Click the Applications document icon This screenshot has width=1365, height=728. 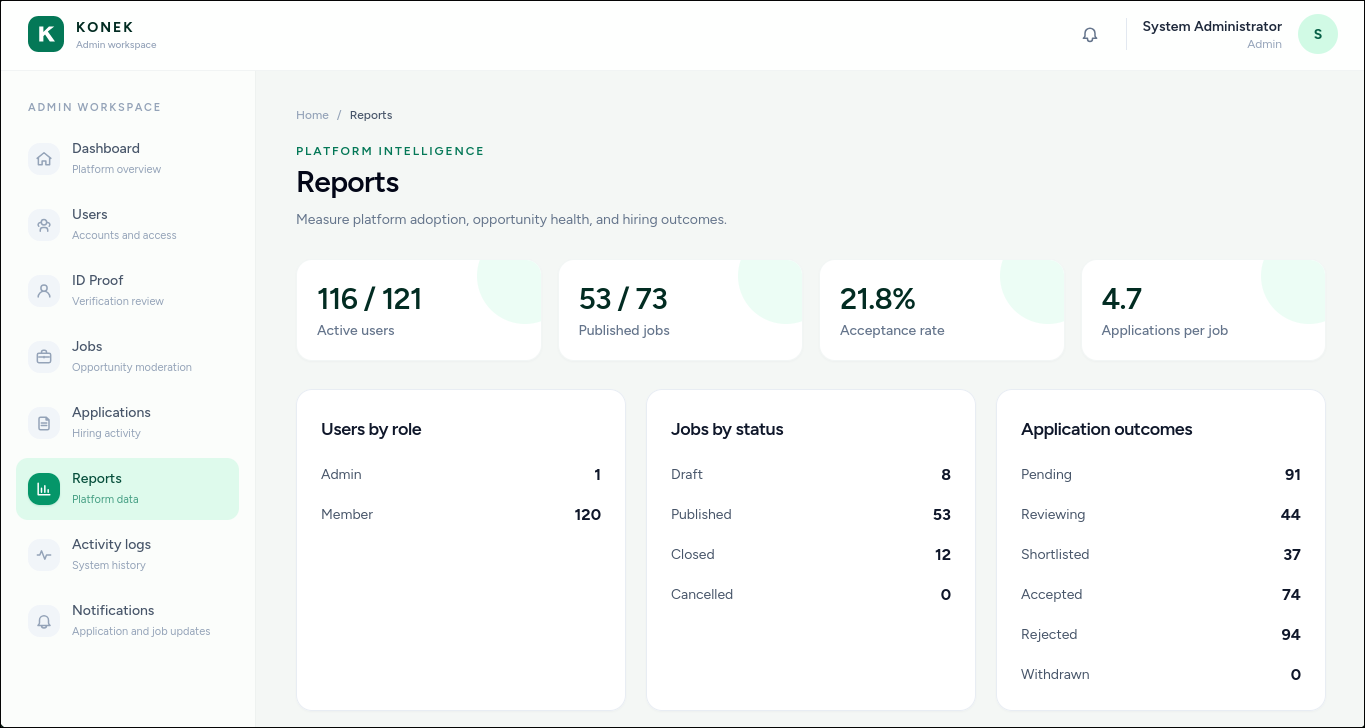(x=44, y=422)
